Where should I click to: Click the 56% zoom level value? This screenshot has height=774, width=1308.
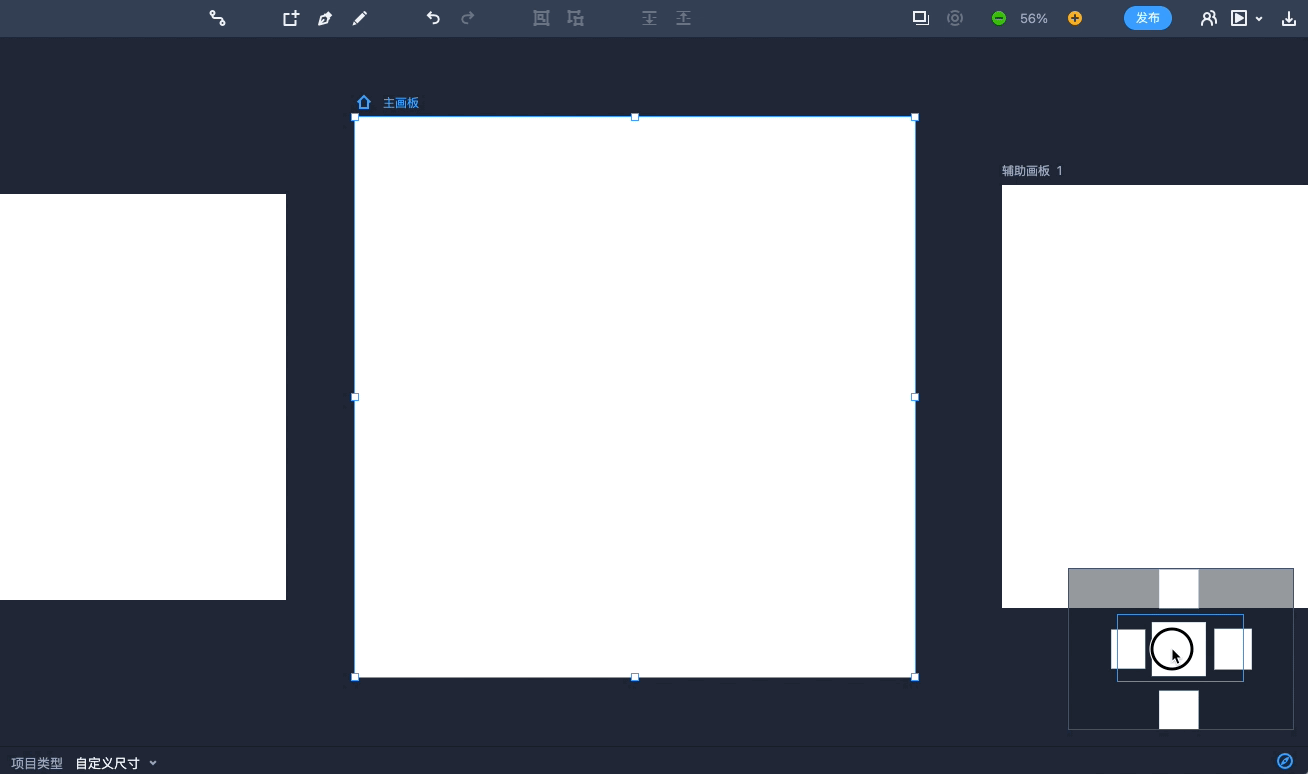click(1034, 18)
